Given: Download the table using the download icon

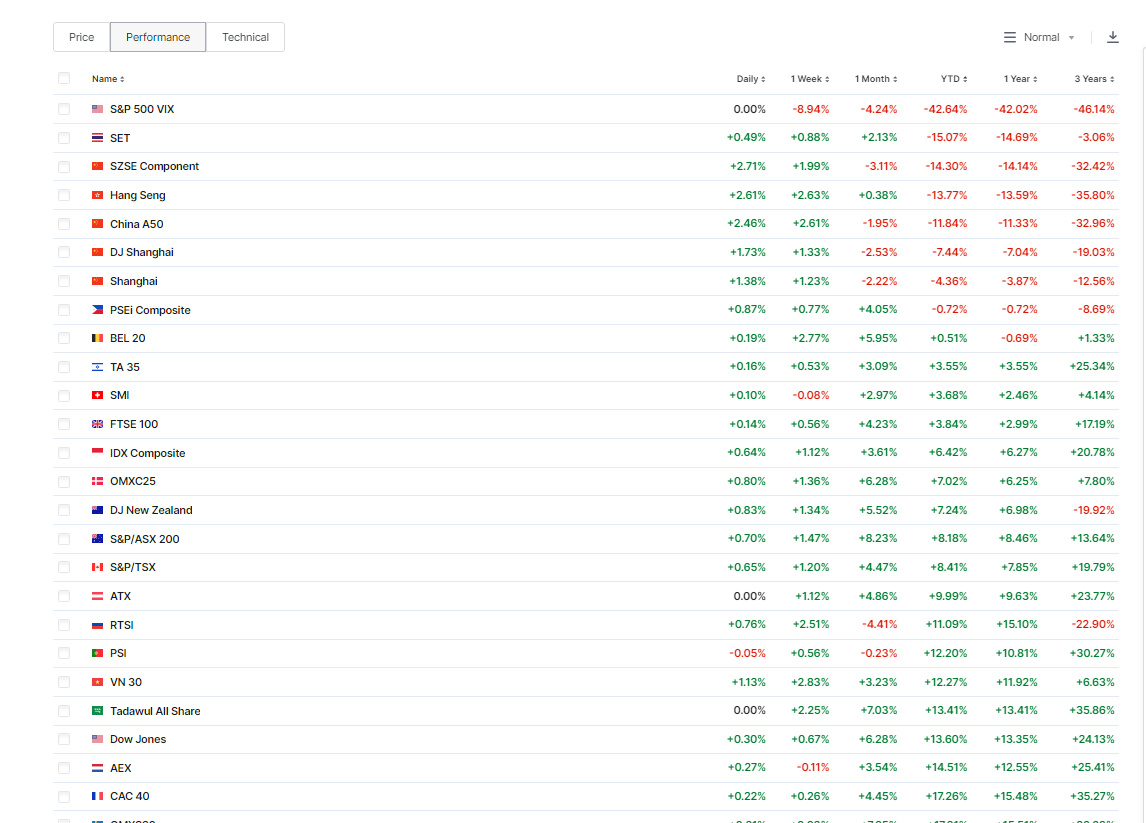Looking at the screenshot, I should pos(1112,37).
